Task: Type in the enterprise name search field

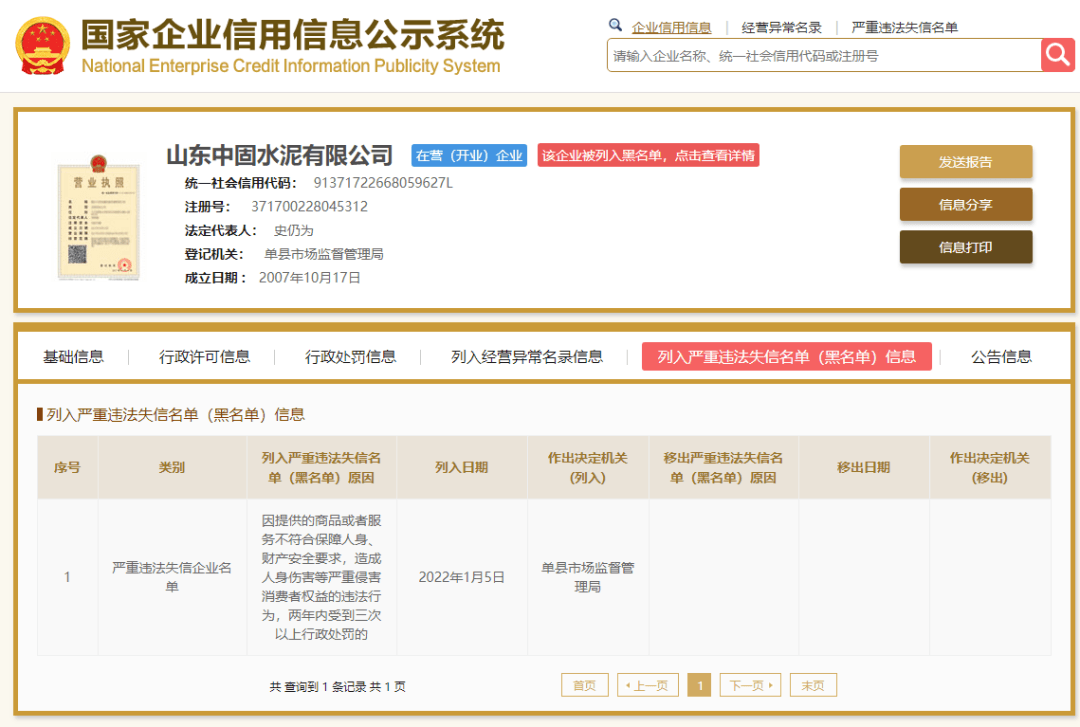Action: click(x=822, y=56)
